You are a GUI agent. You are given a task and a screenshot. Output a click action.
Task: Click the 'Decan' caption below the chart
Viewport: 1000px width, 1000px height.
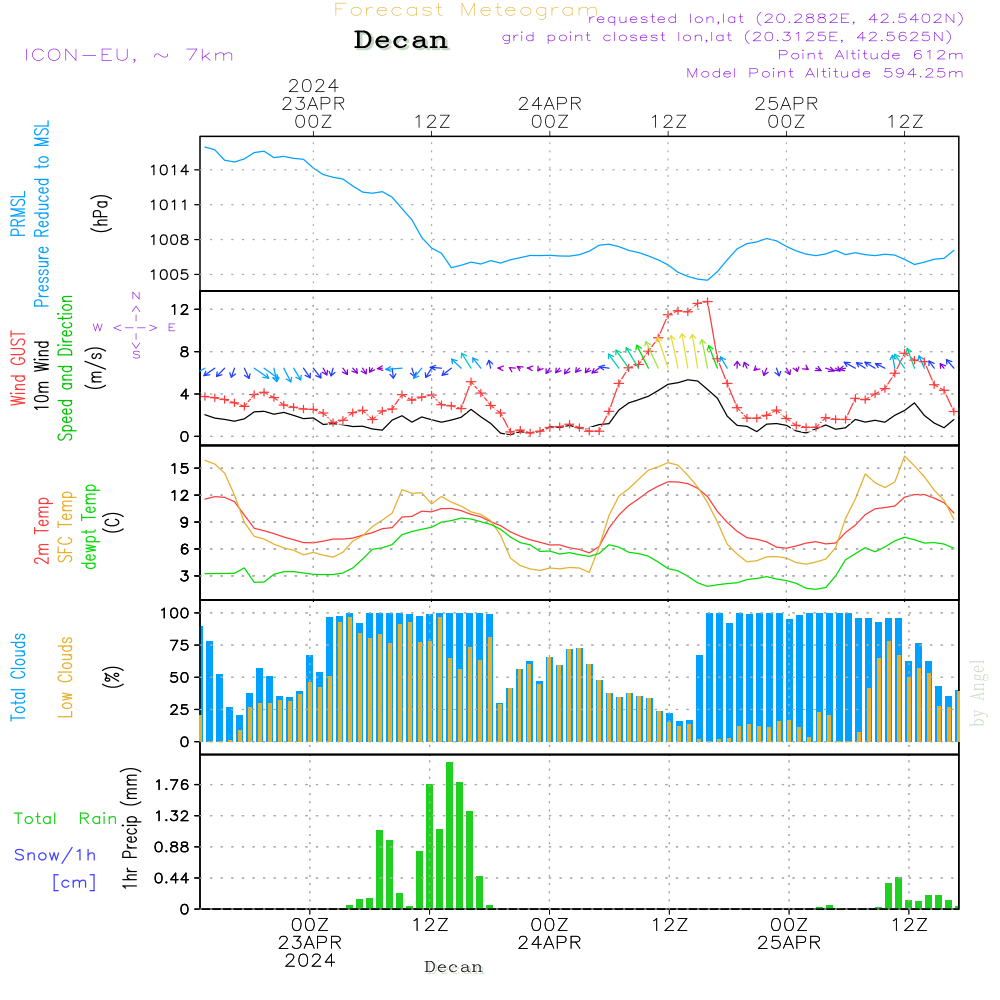453,967
